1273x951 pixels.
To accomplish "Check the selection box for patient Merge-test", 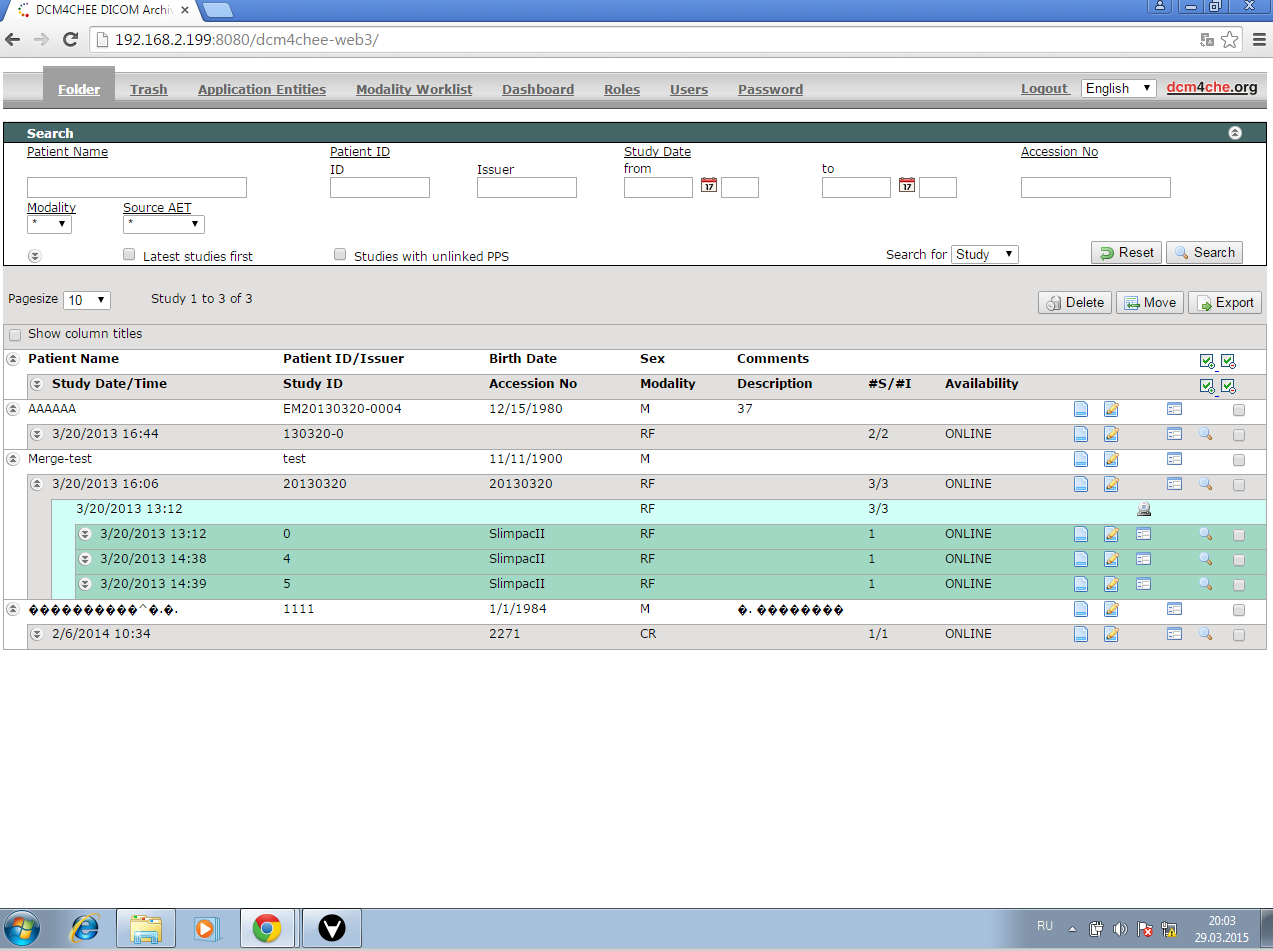I will [x=1239, y=460].
